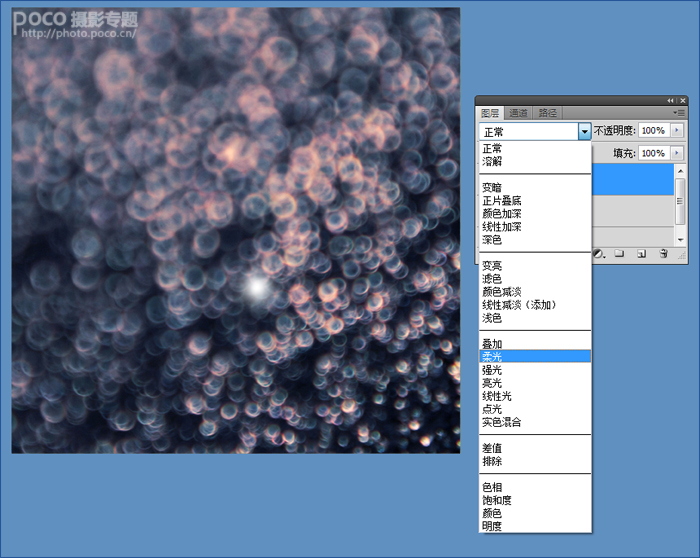Choose 颜色减淡 blend mode
This screenshot has width=700, height=558.
[x=535, y=291]
